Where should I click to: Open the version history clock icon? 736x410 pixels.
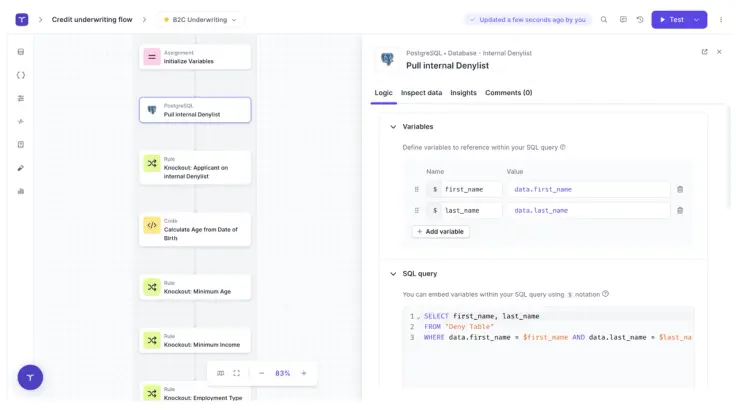coord(640,20)
